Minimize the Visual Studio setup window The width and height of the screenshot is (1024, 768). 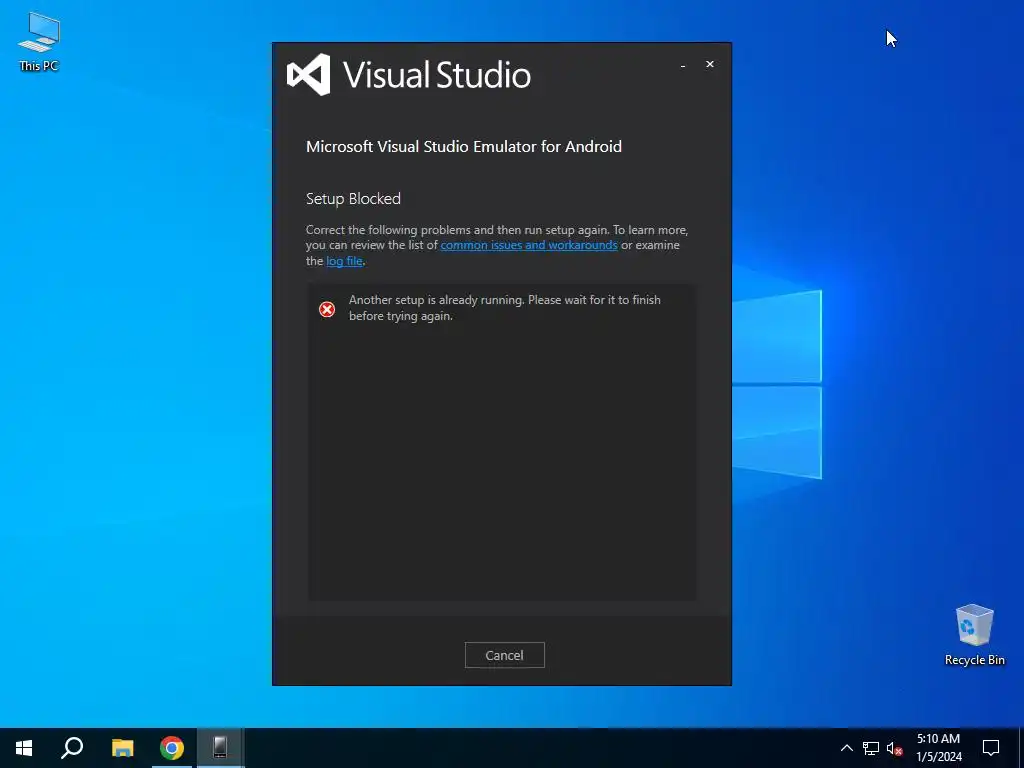pos(682,65)
